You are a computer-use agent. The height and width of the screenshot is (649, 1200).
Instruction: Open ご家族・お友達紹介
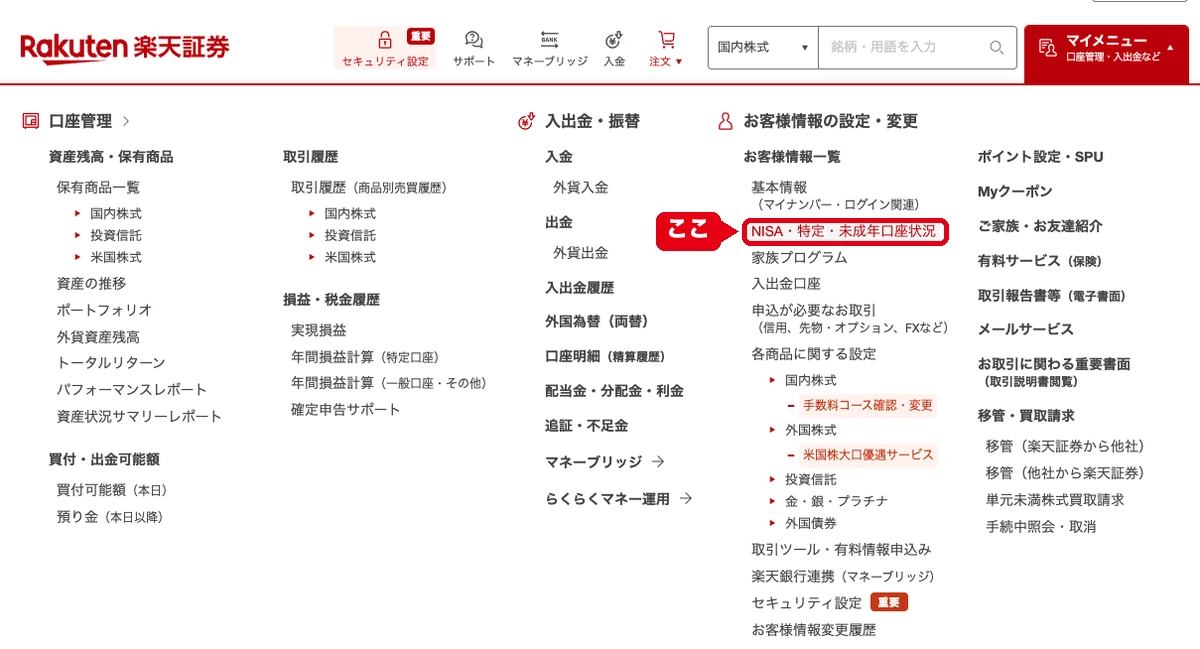(x=1039, y=226)
